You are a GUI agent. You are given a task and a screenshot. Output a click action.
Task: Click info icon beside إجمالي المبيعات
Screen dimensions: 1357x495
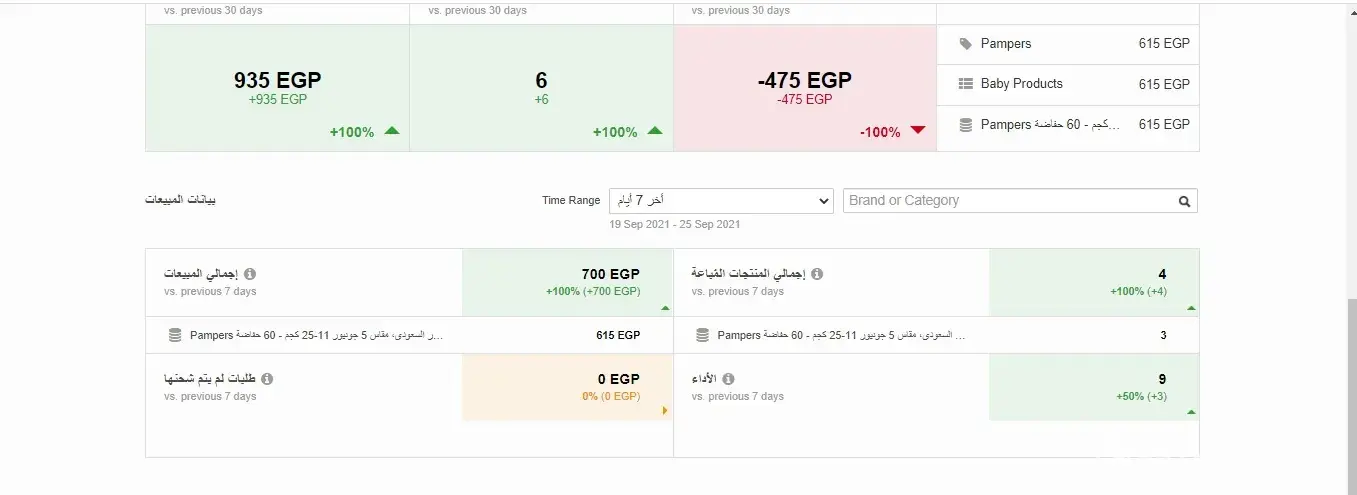coord(250,274)
